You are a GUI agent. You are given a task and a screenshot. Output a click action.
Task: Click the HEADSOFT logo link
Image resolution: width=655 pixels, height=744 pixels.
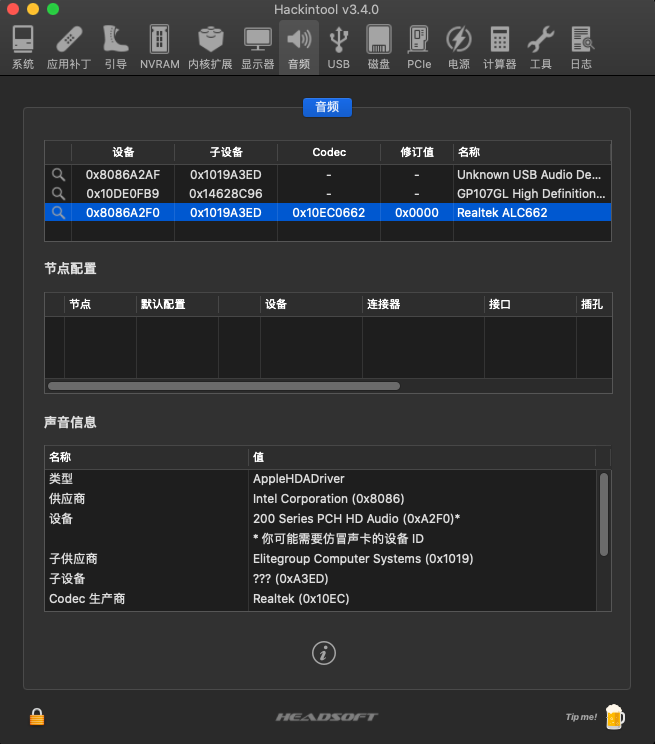327,717
